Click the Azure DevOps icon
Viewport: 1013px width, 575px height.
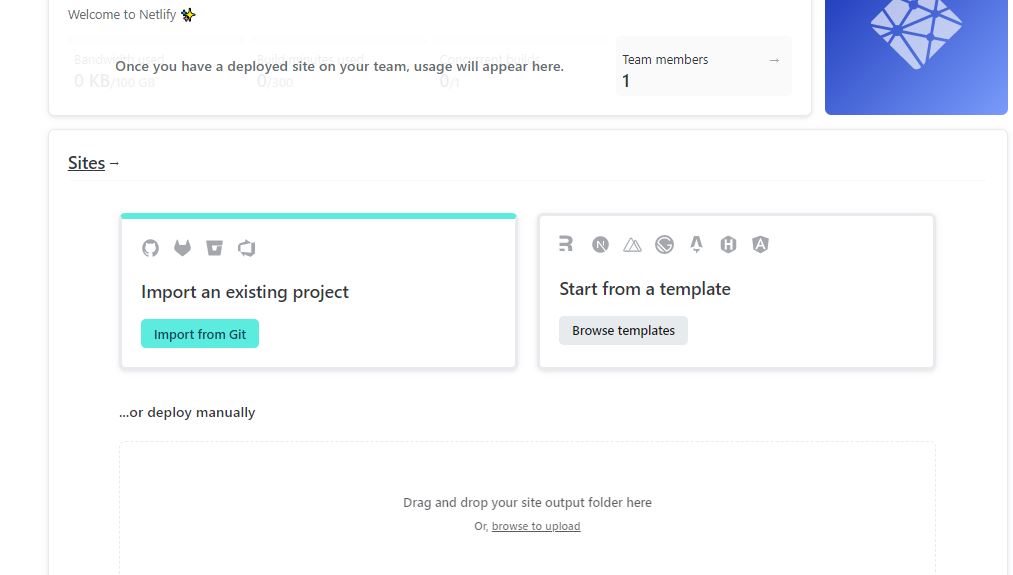pos(247,248)
